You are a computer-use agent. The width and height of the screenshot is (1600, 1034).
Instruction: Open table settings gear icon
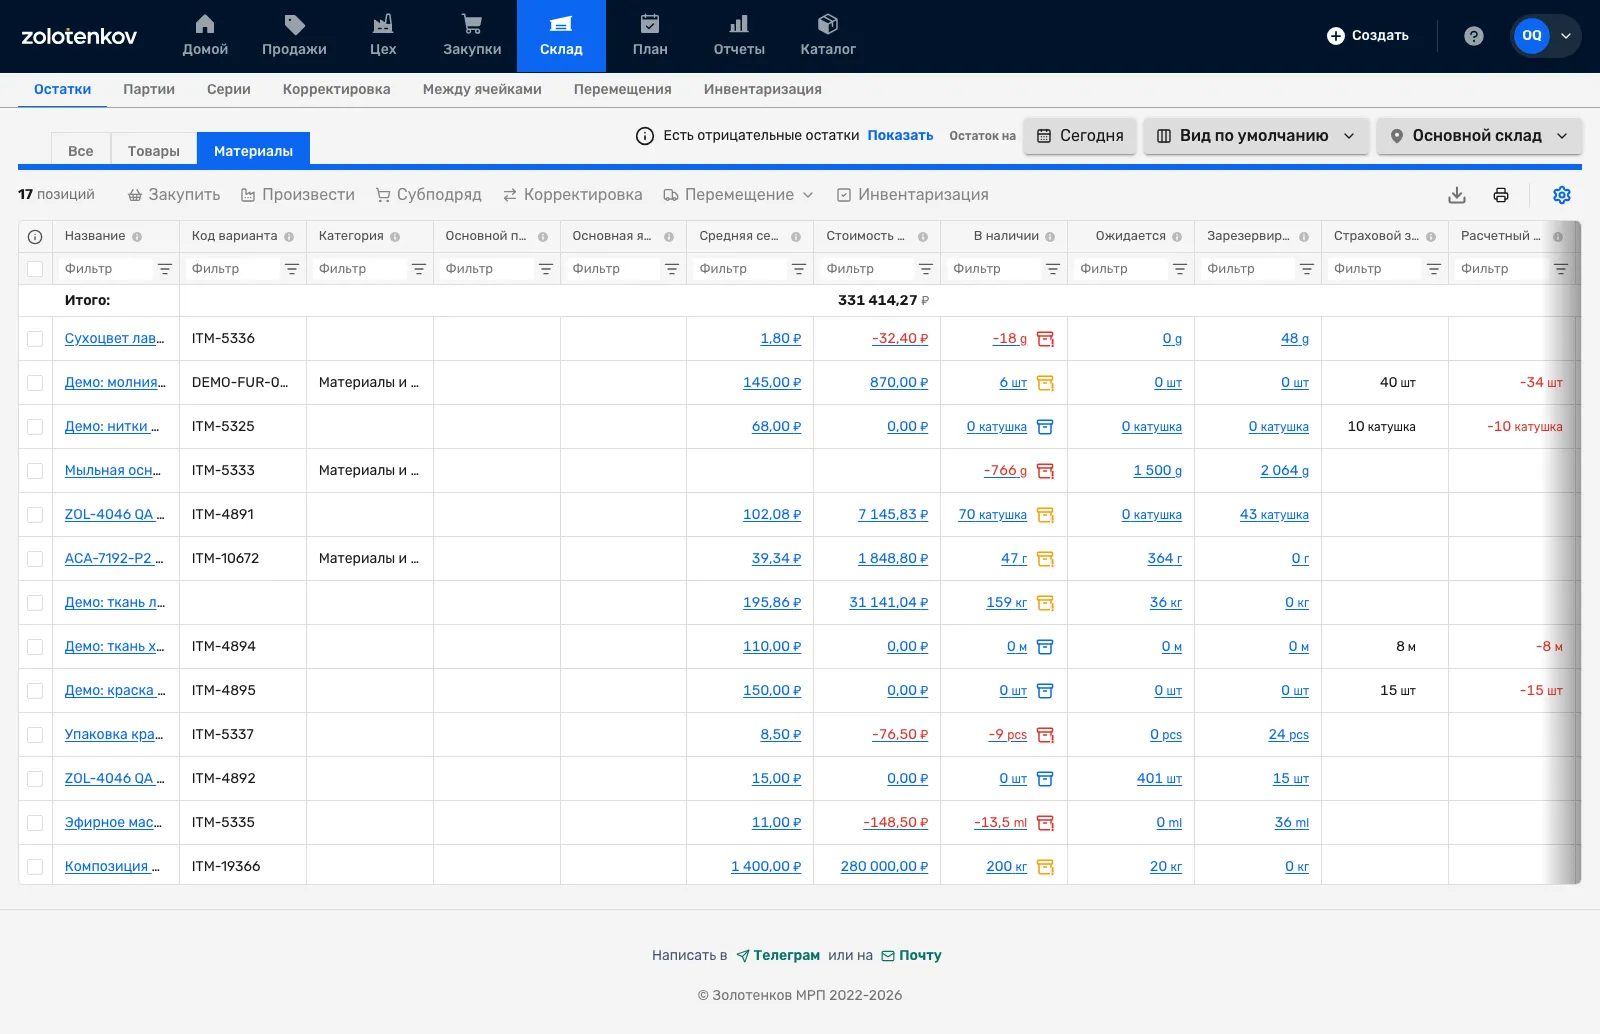[x=1562, y=195]
